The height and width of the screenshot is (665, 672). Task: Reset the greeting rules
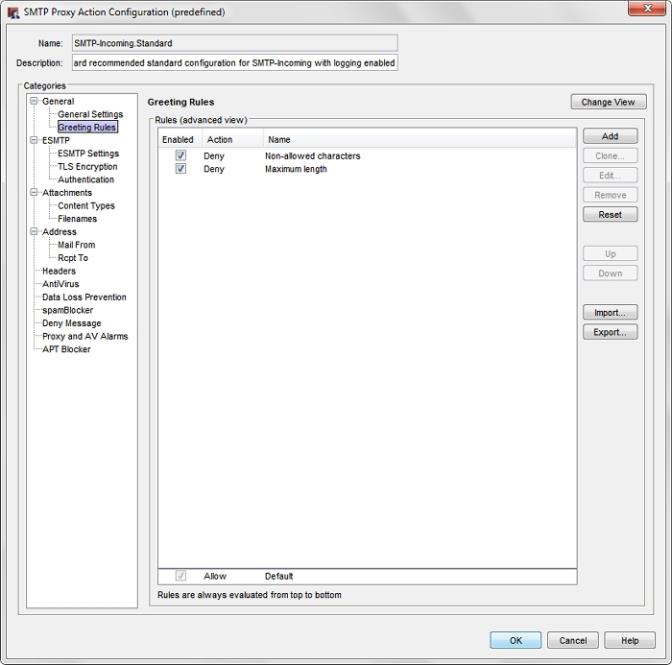(x=610, y=214)
